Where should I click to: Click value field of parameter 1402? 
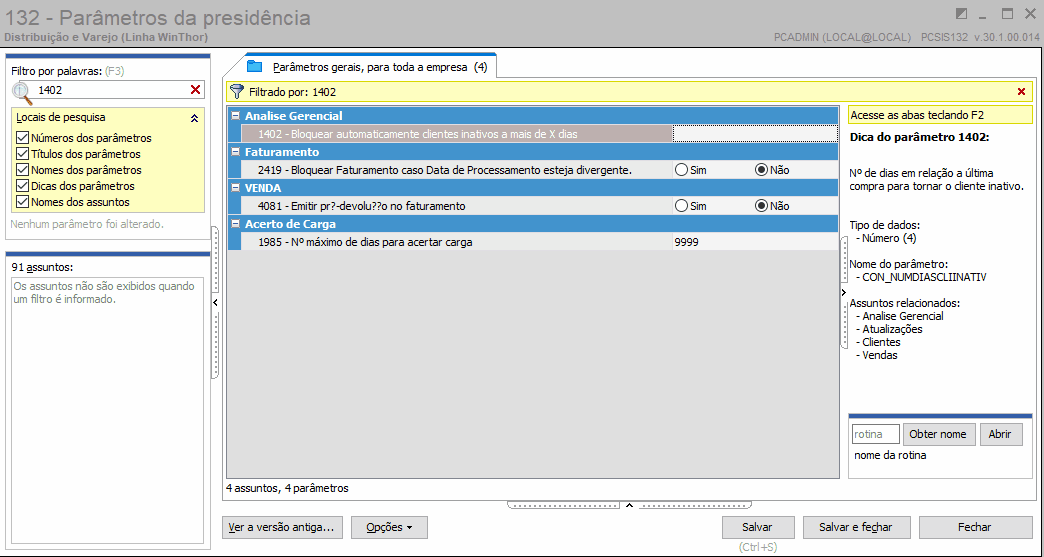pyautogui.click(x=755, y=134)
